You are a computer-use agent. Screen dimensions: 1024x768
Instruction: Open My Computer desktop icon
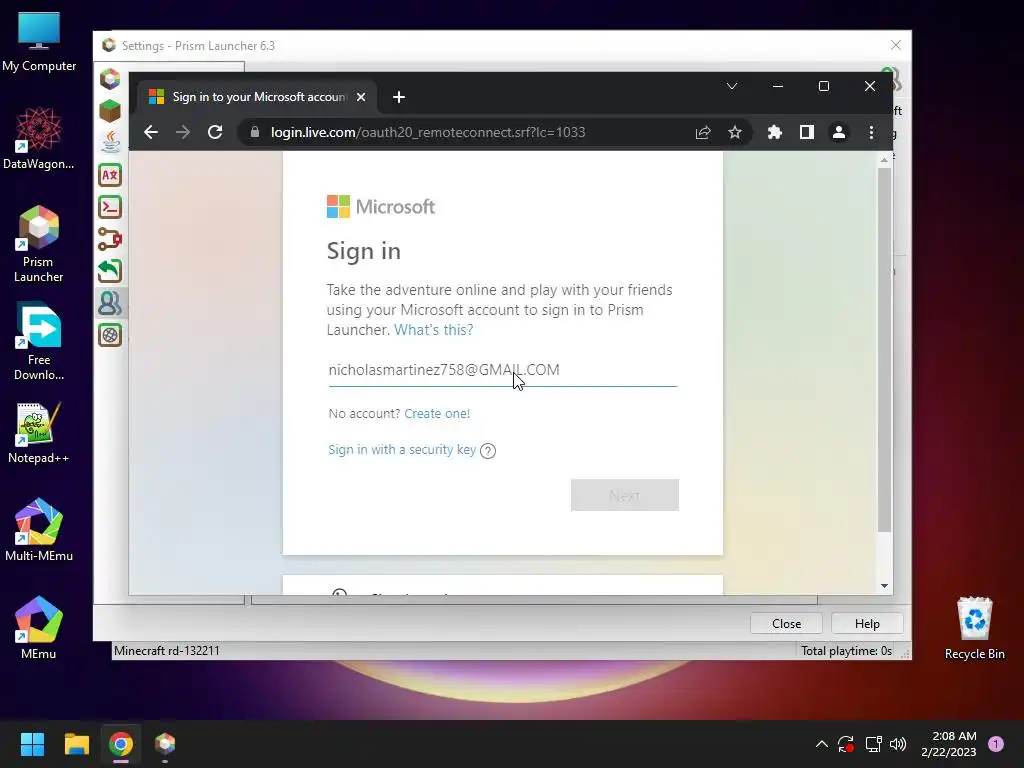pos(39,41)
